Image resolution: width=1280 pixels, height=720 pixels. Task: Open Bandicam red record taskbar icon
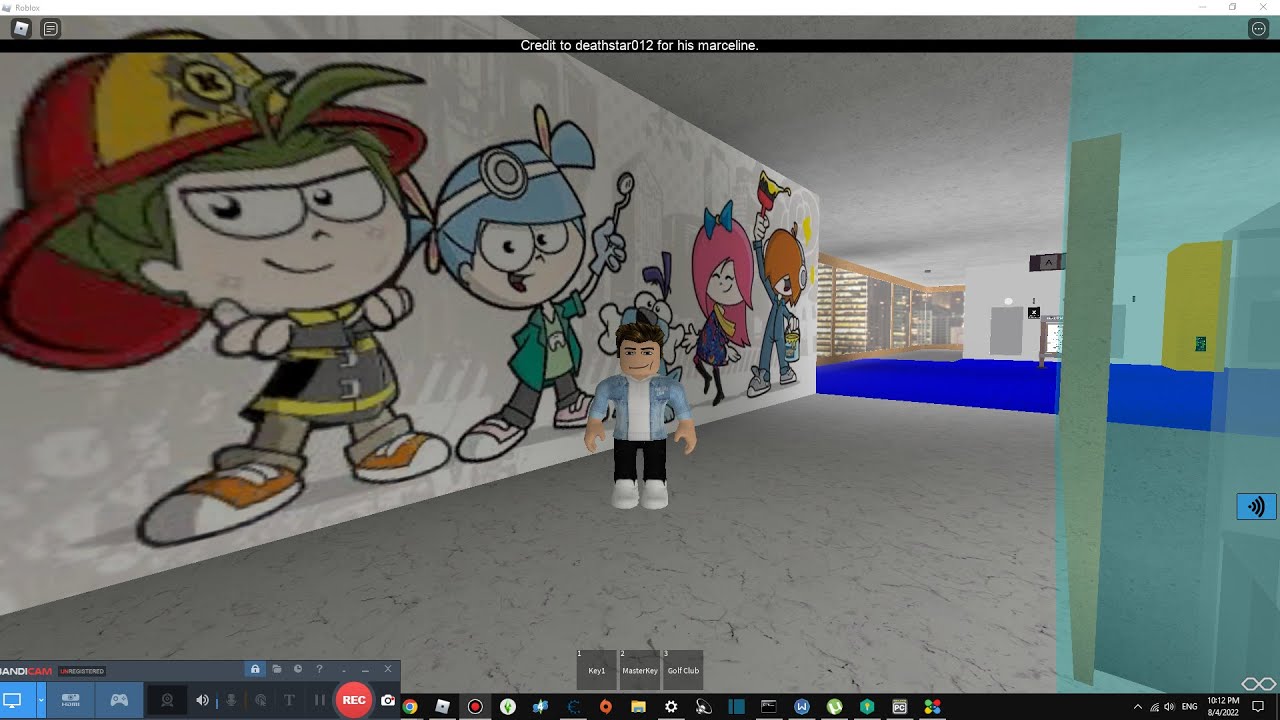475,706
